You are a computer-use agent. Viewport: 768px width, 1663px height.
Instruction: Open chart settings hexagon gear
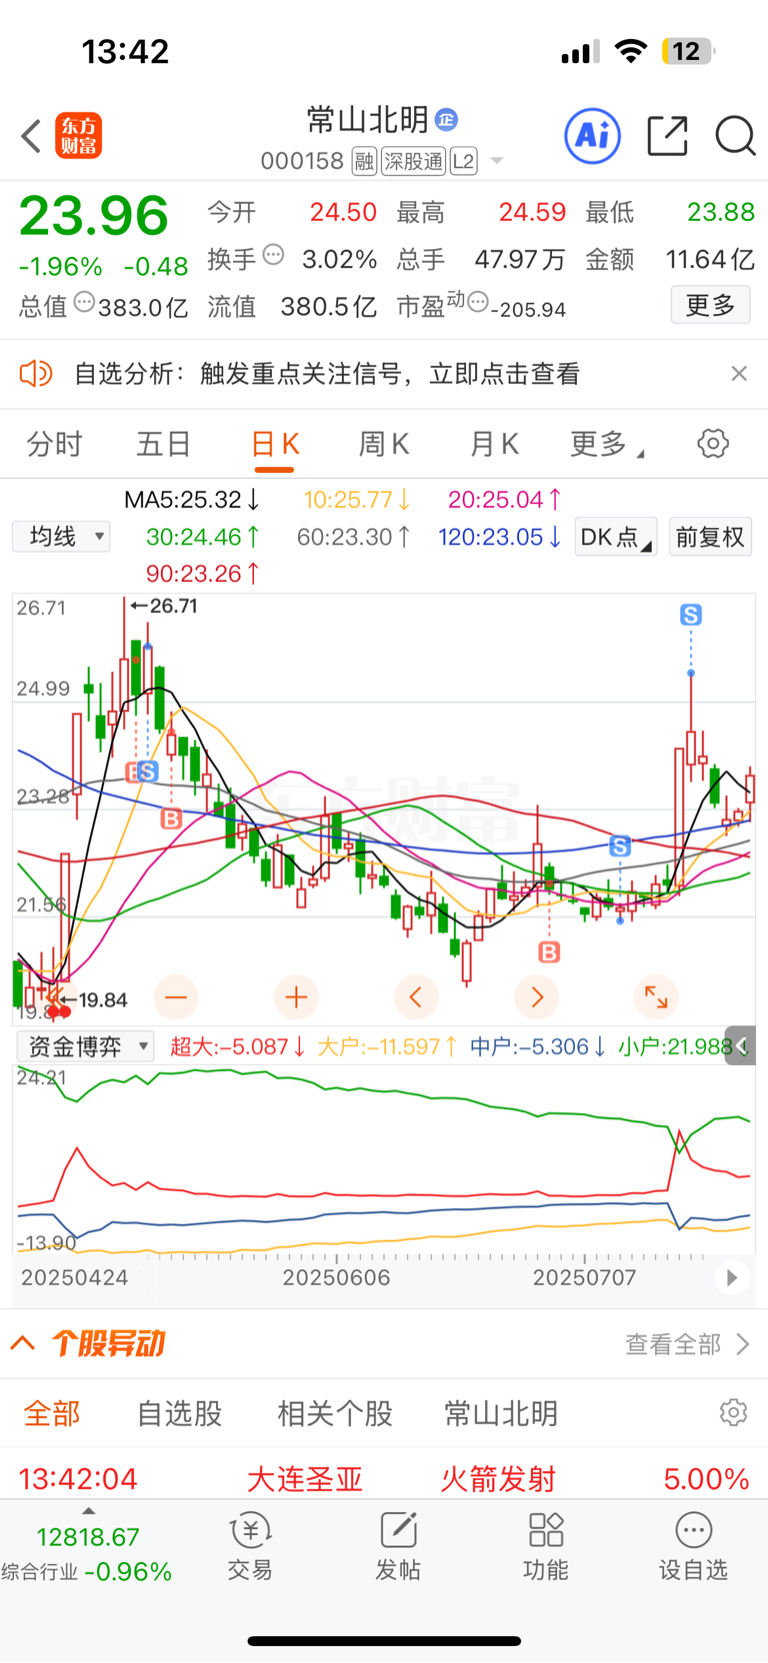click(x=713, y=443)
